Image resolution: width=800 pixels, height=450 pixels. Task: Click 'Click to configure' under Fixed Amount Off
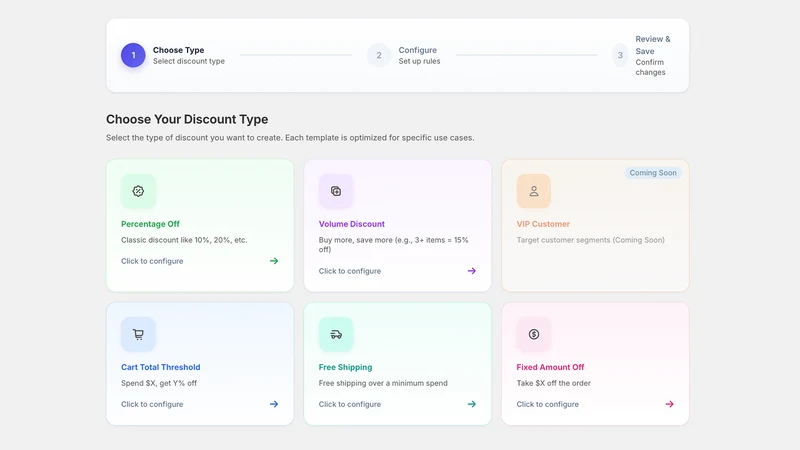coord(547,404)
